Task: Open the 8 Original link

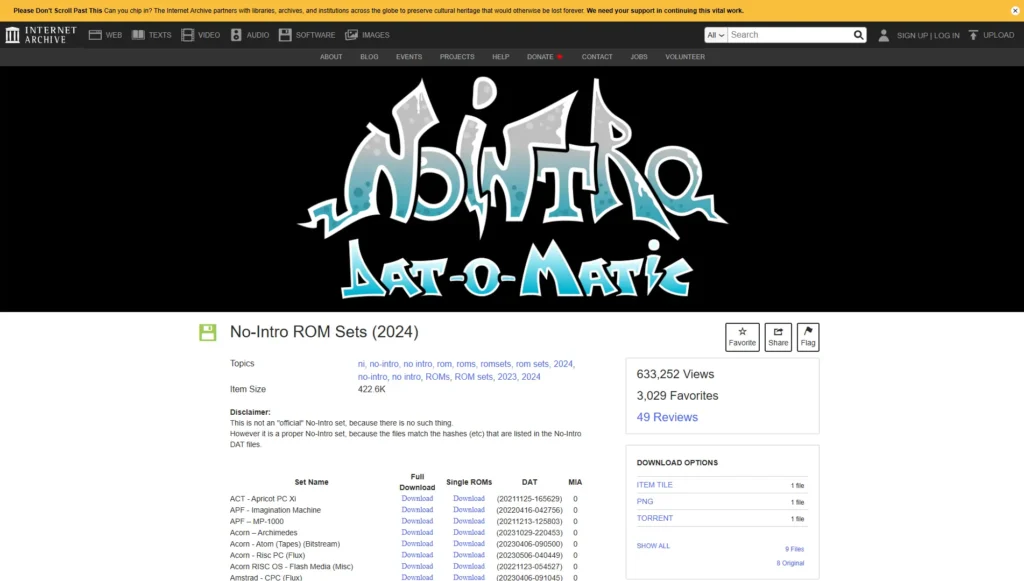Action: (x=790, y=563)
